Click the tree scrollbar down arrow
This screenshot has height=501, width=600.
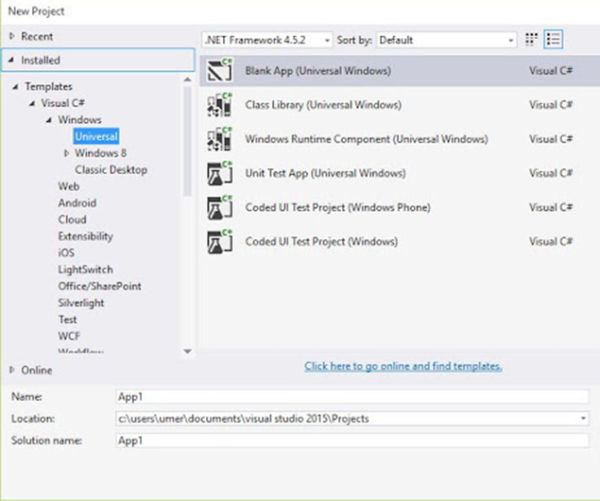click(x=188, y=351)
